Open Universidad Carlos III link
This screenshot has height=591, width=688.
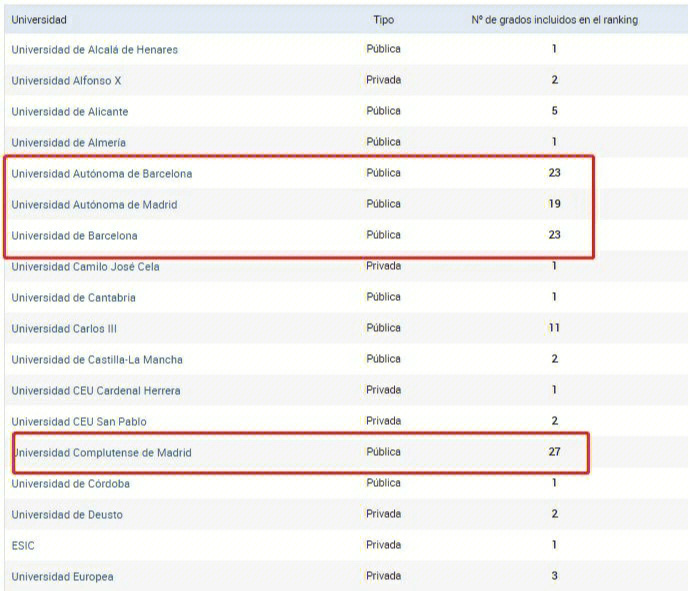pyautogui.click(x=64, y=329)
